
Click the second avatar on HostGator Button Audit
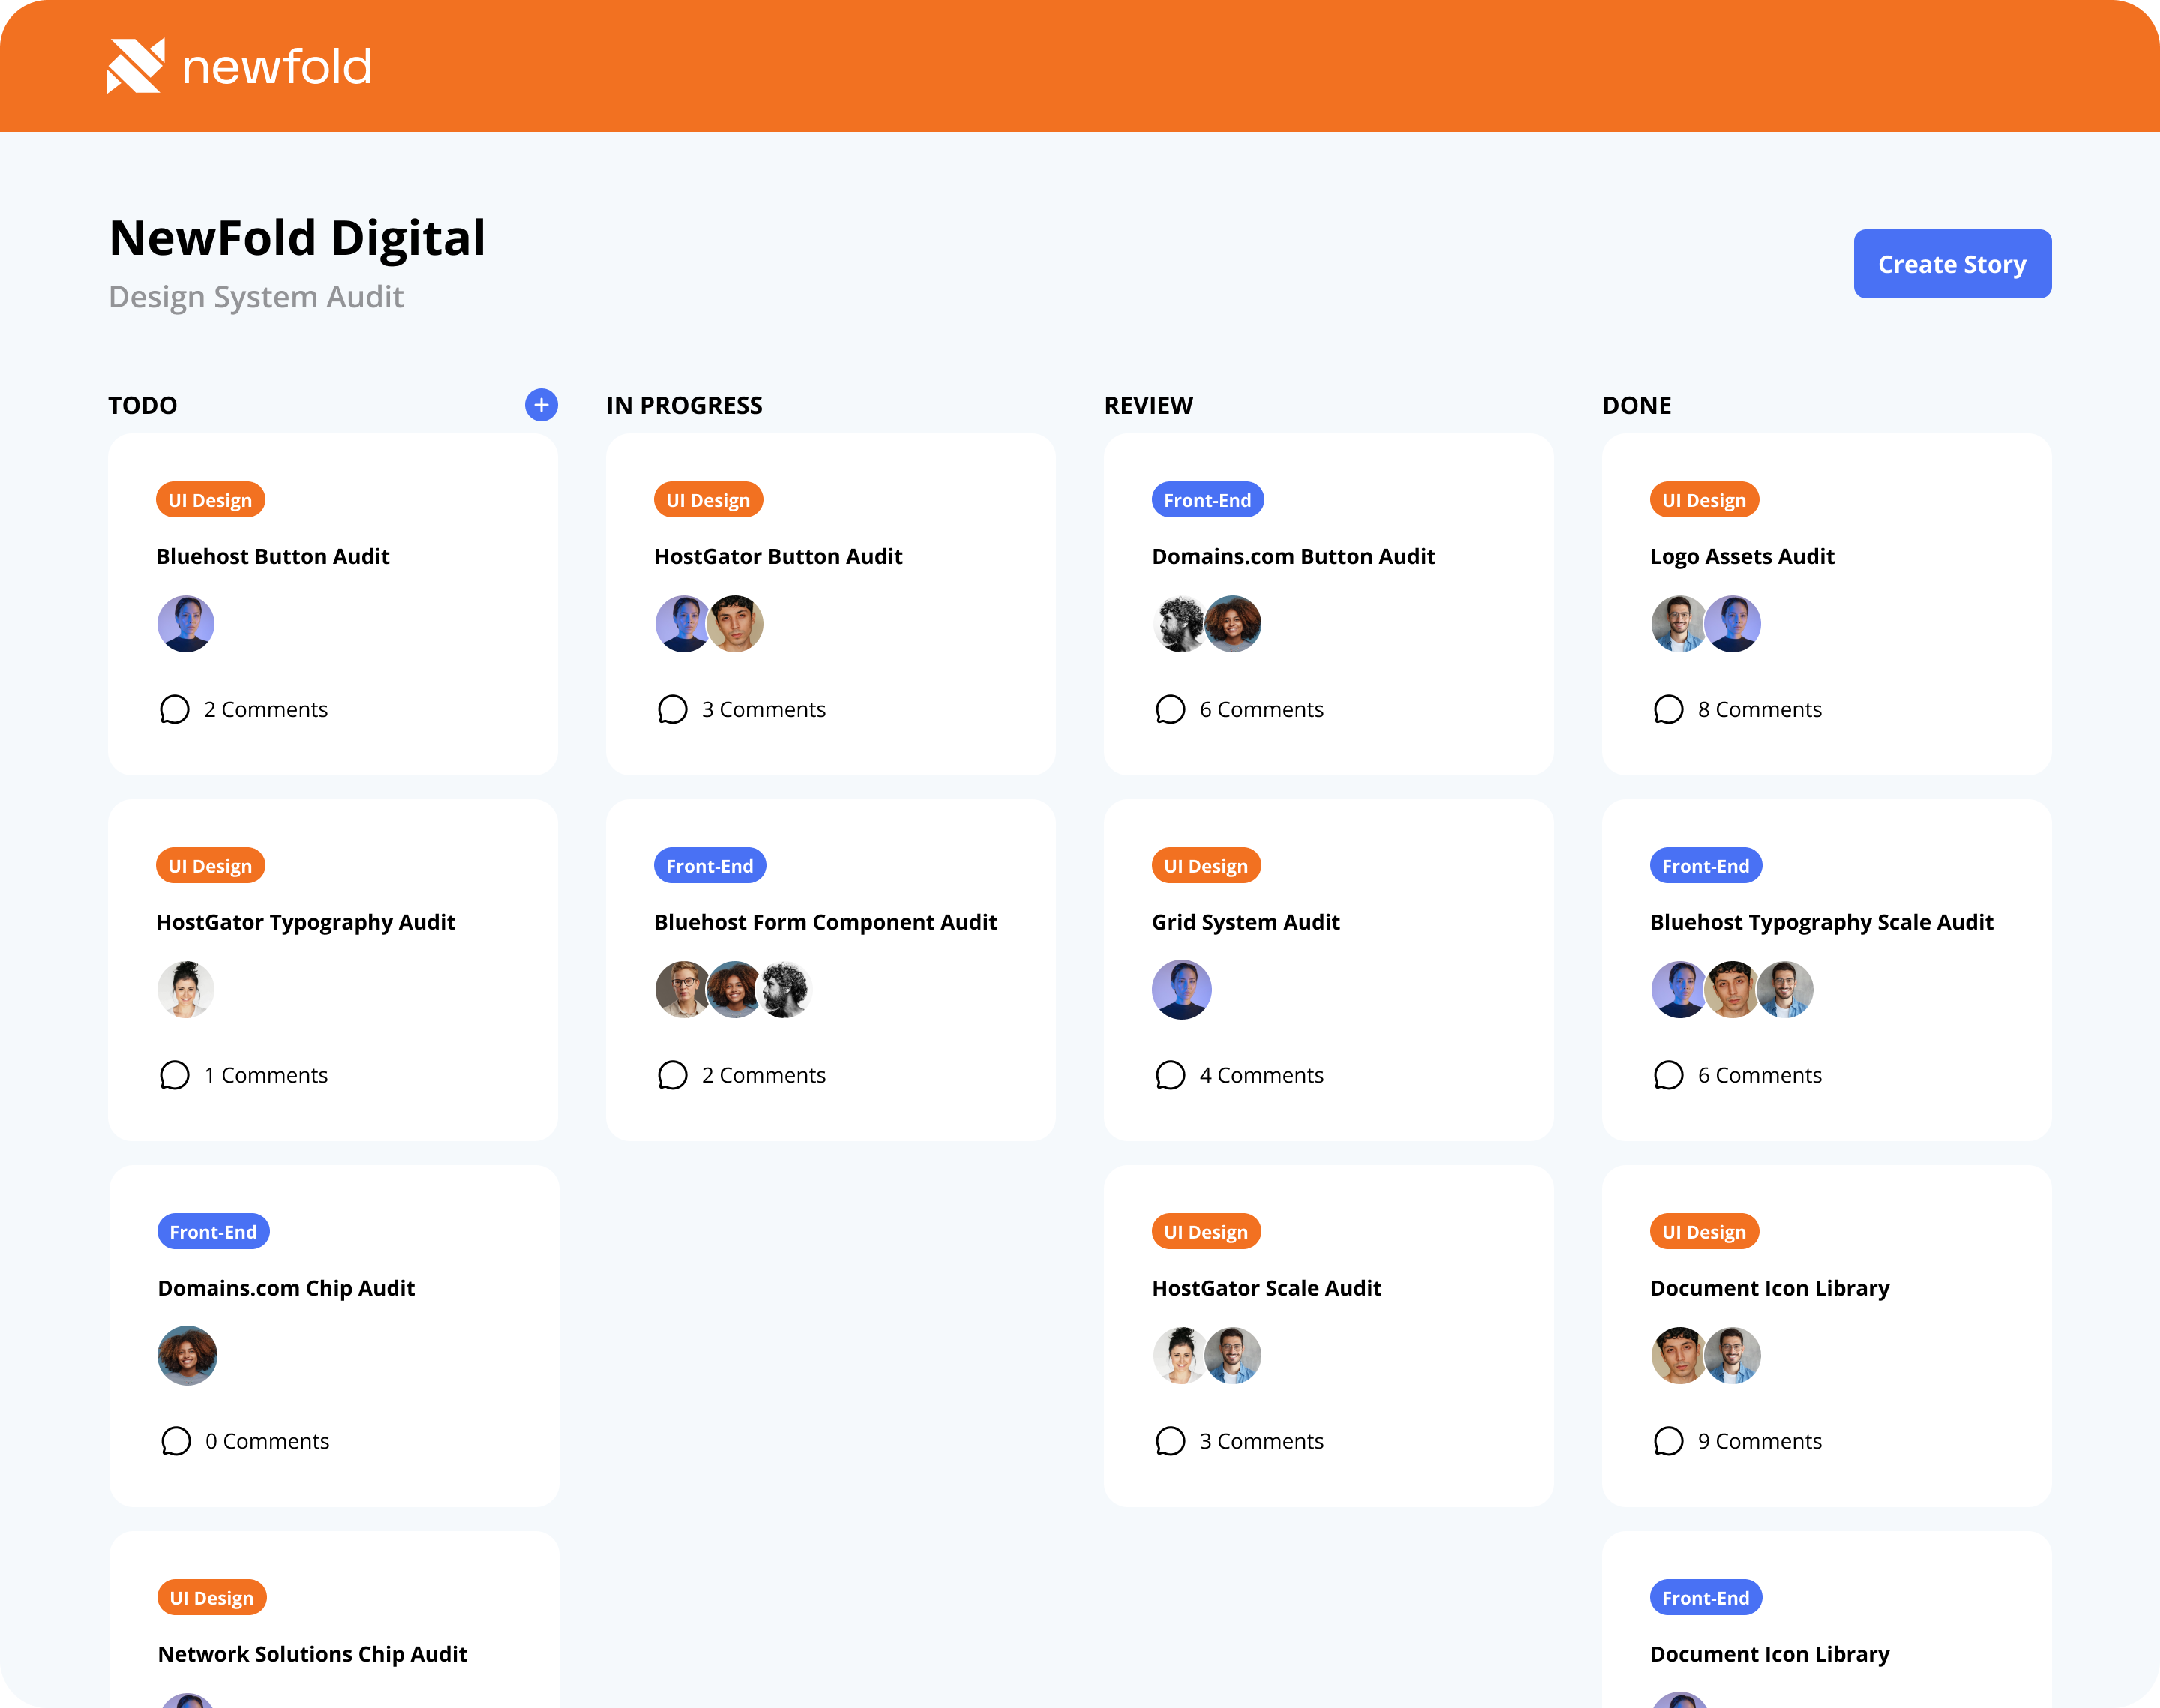tap(736, 623)
